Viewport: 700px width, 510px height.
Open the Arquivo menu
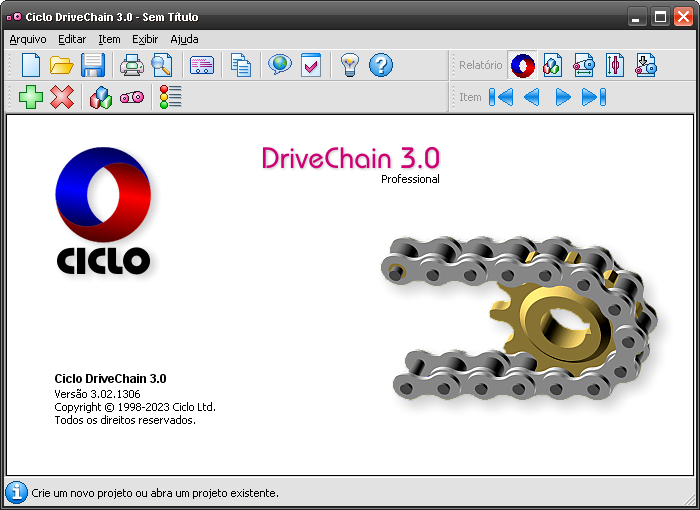coord(28,39)
